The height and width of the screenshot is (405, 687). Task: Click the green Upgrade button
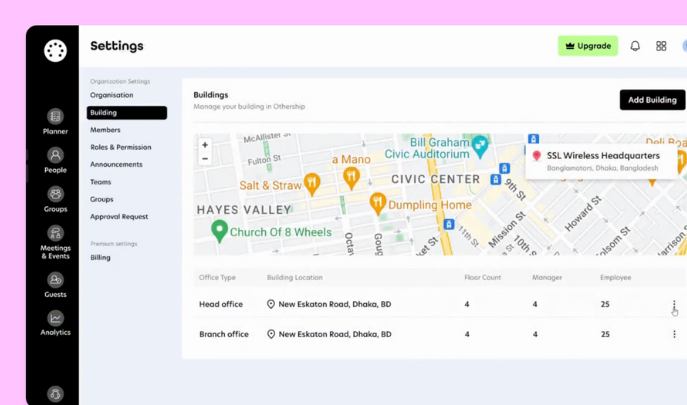588,46
